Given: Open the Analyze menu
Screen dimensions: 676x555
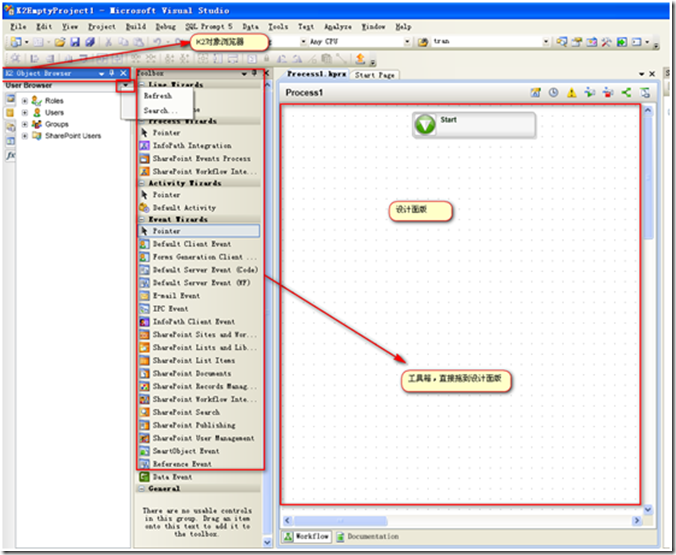Looking at the screenshot, I should (338, 27).
